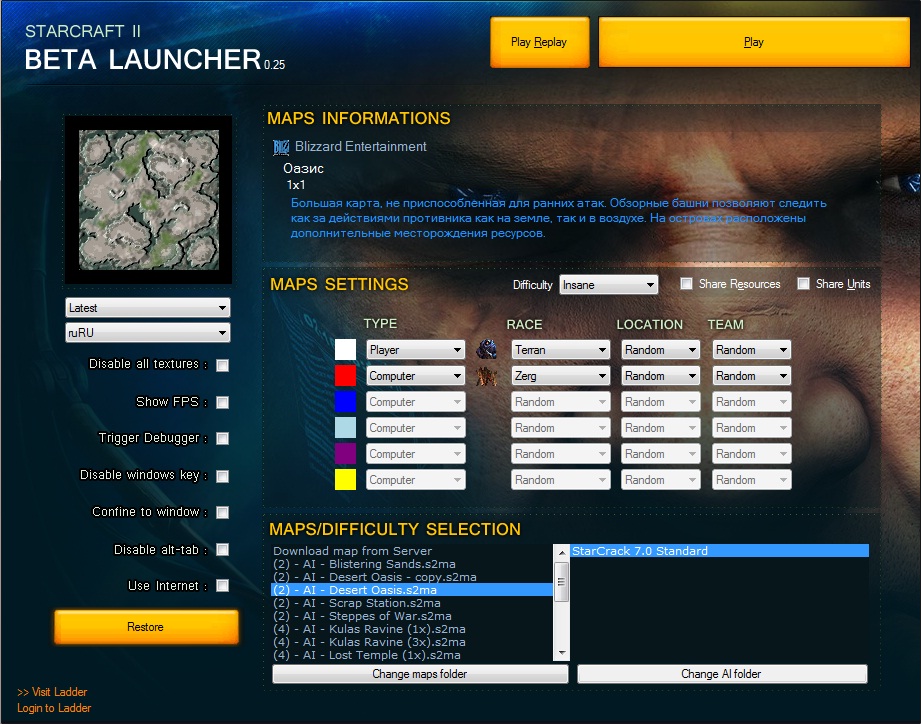The height and width of the screenshot is (724, 921).
Task: Click the Play button
Action: pyautogui.click(x=754, y=42)
